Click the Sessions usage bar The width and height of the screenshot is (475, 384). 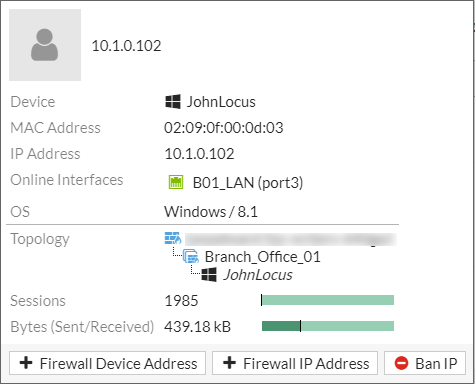coord(327,300)
